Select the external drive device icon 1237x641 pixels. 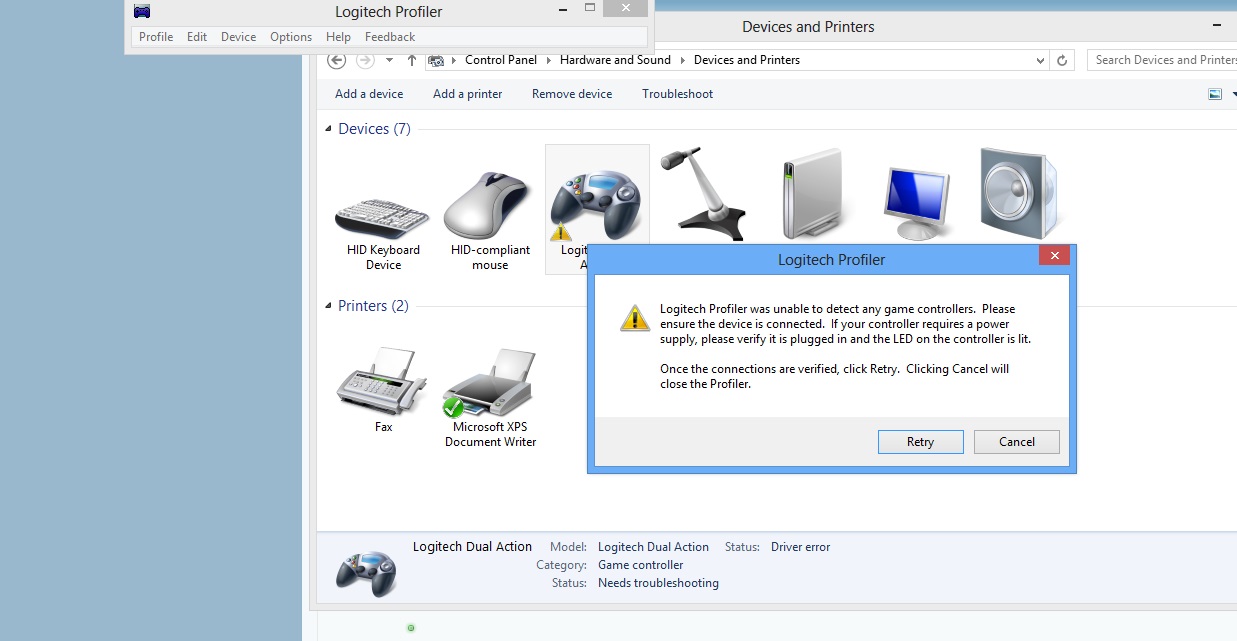tap(811, 193)
